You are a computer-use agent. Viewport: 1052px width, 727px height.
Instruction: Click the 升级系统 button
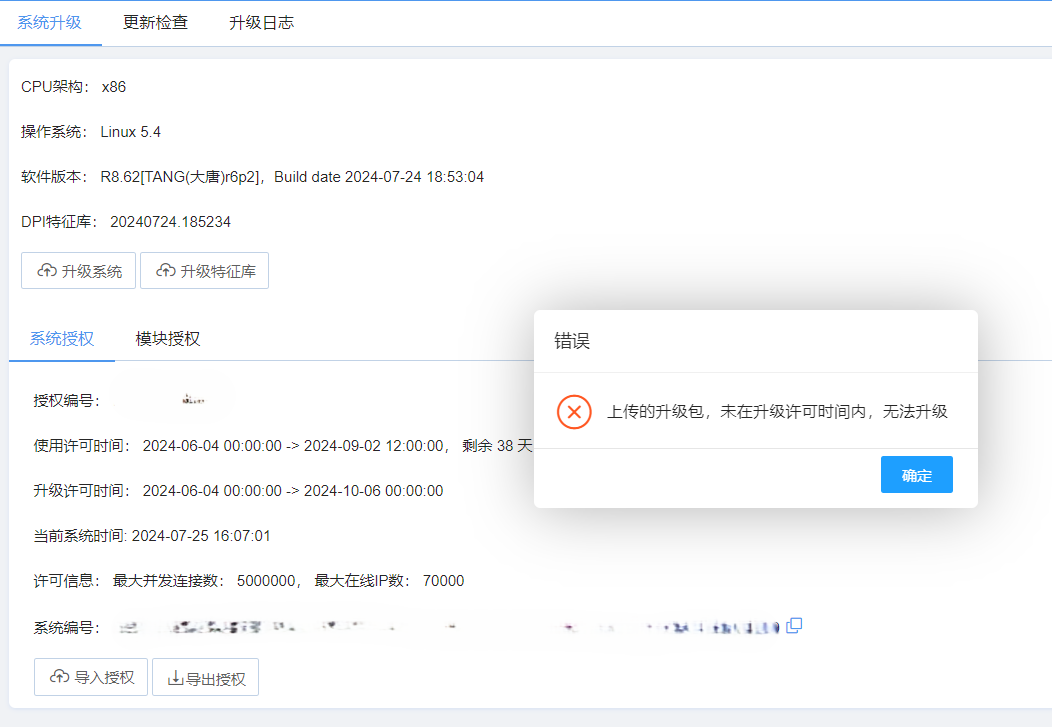78,270
